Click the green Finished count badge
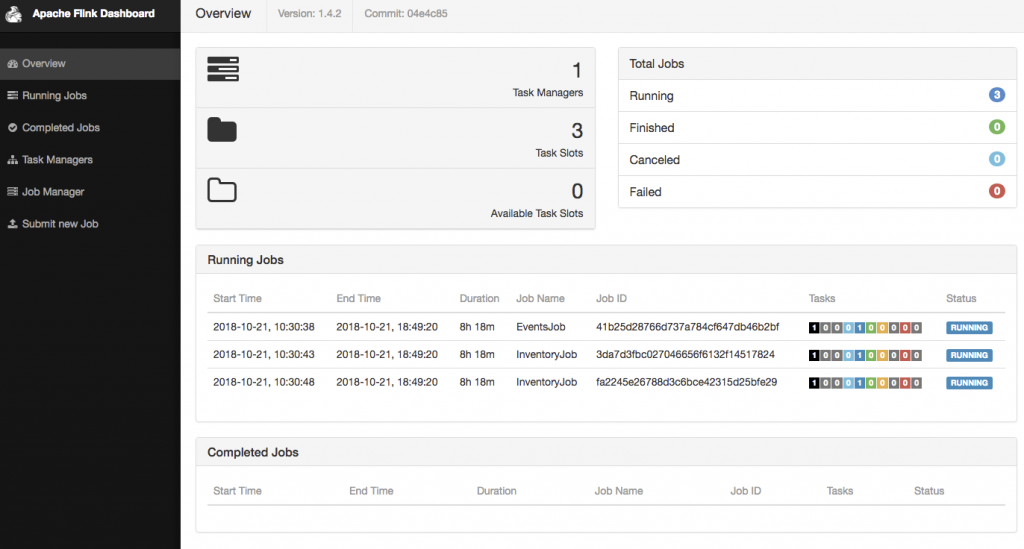This screenshot has height=549, width=1024. tap(997, 127)
